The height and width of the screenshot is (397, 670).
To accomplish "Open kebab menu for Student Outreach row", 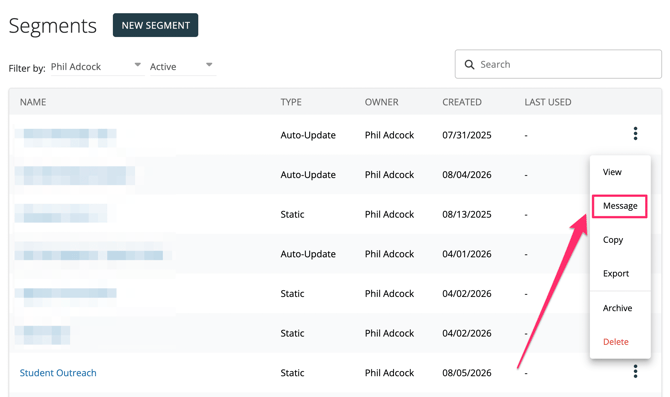I will 635,371.
